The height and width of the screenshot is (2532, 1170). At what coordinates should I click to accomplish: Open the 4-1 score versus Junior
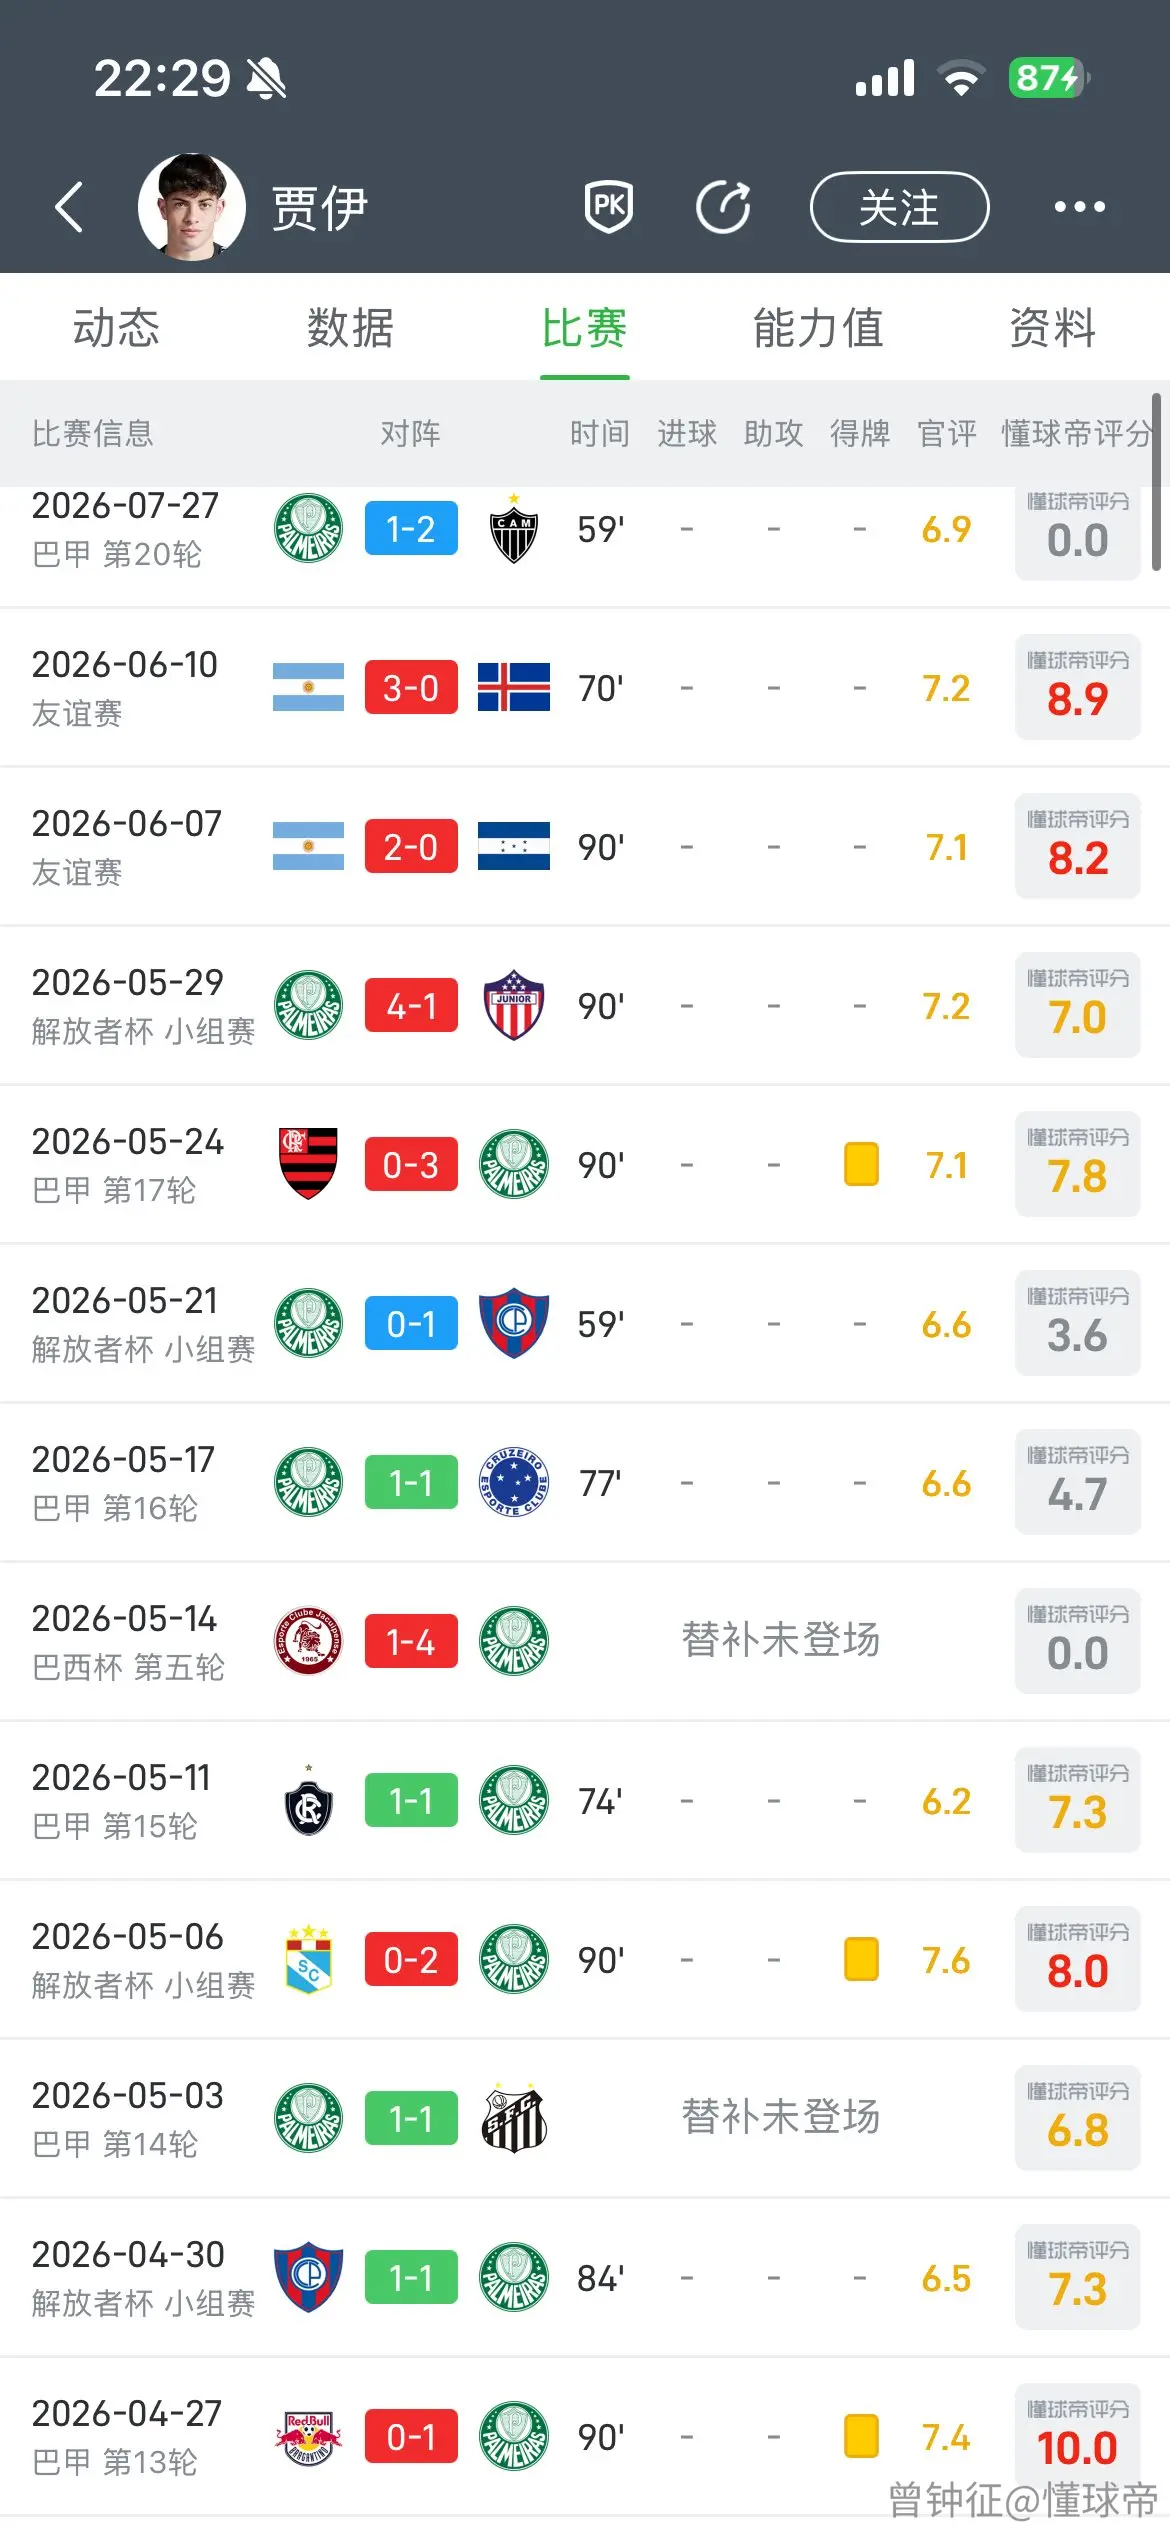coord(411,1005)
